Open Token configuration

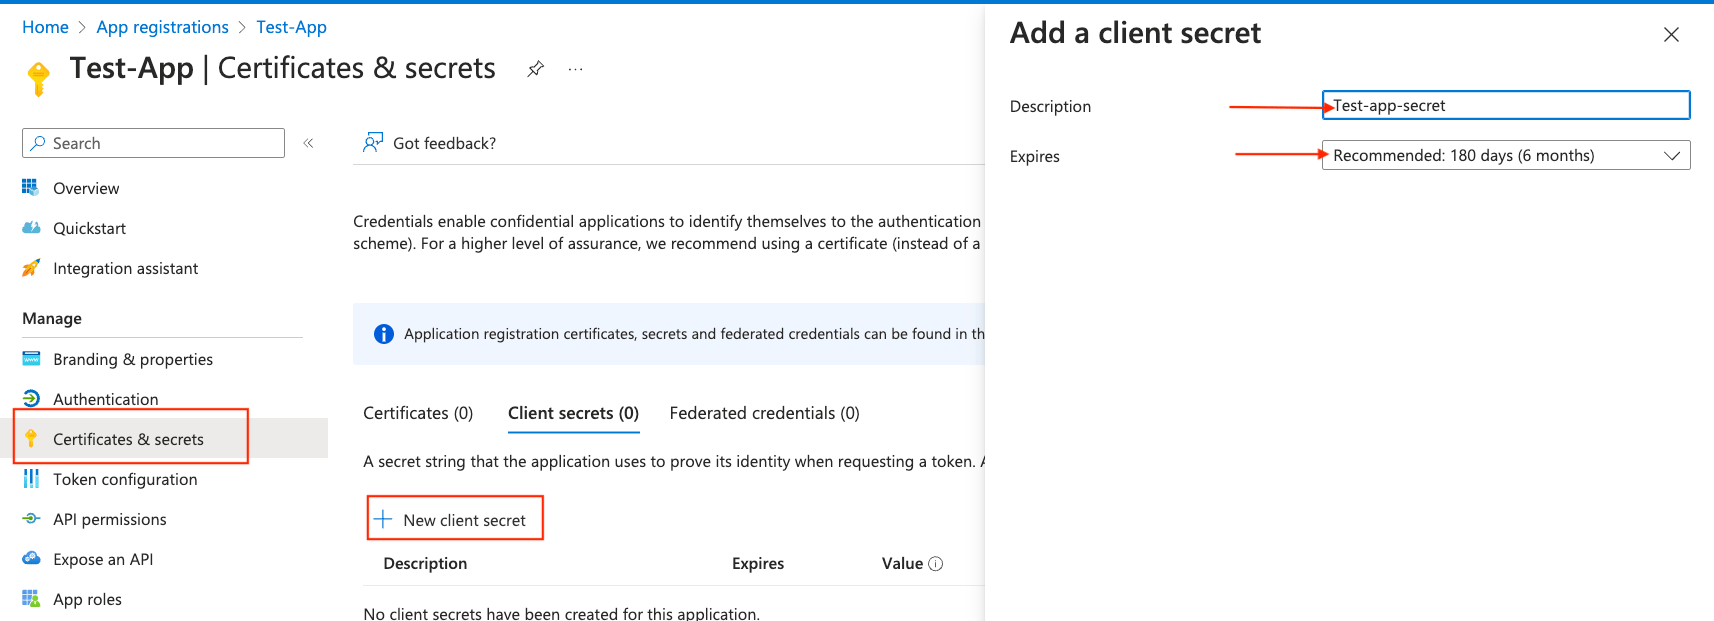pos(125,479)
